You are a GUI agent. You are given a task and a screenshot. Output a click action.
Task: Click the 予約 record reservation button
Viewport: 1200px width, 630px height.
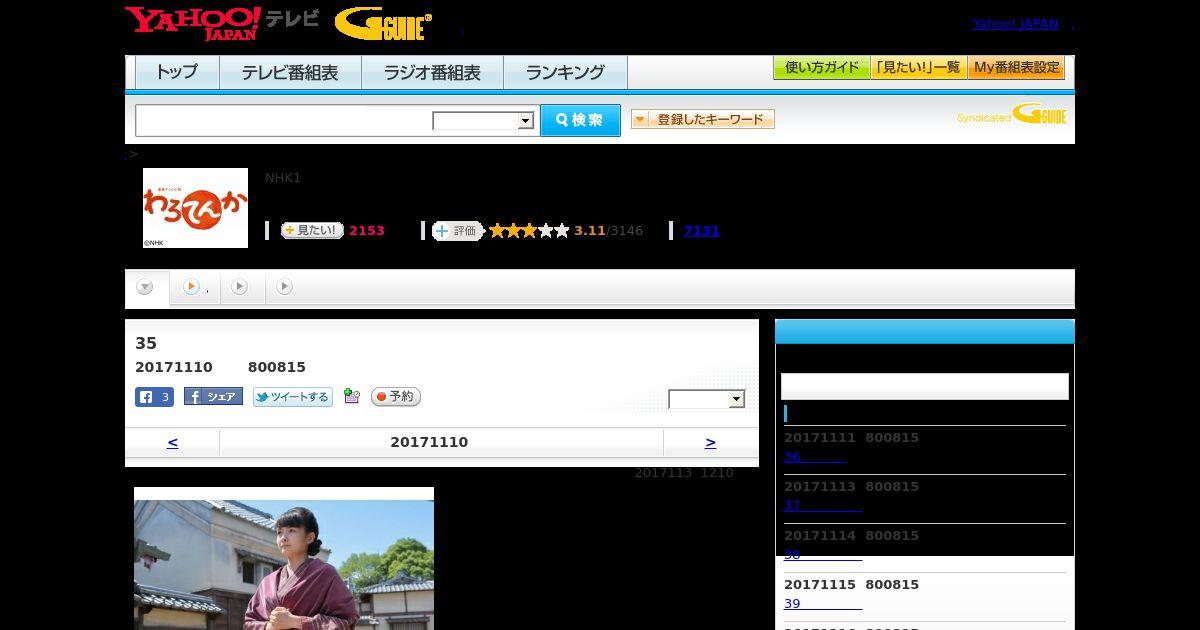[396, 397]
